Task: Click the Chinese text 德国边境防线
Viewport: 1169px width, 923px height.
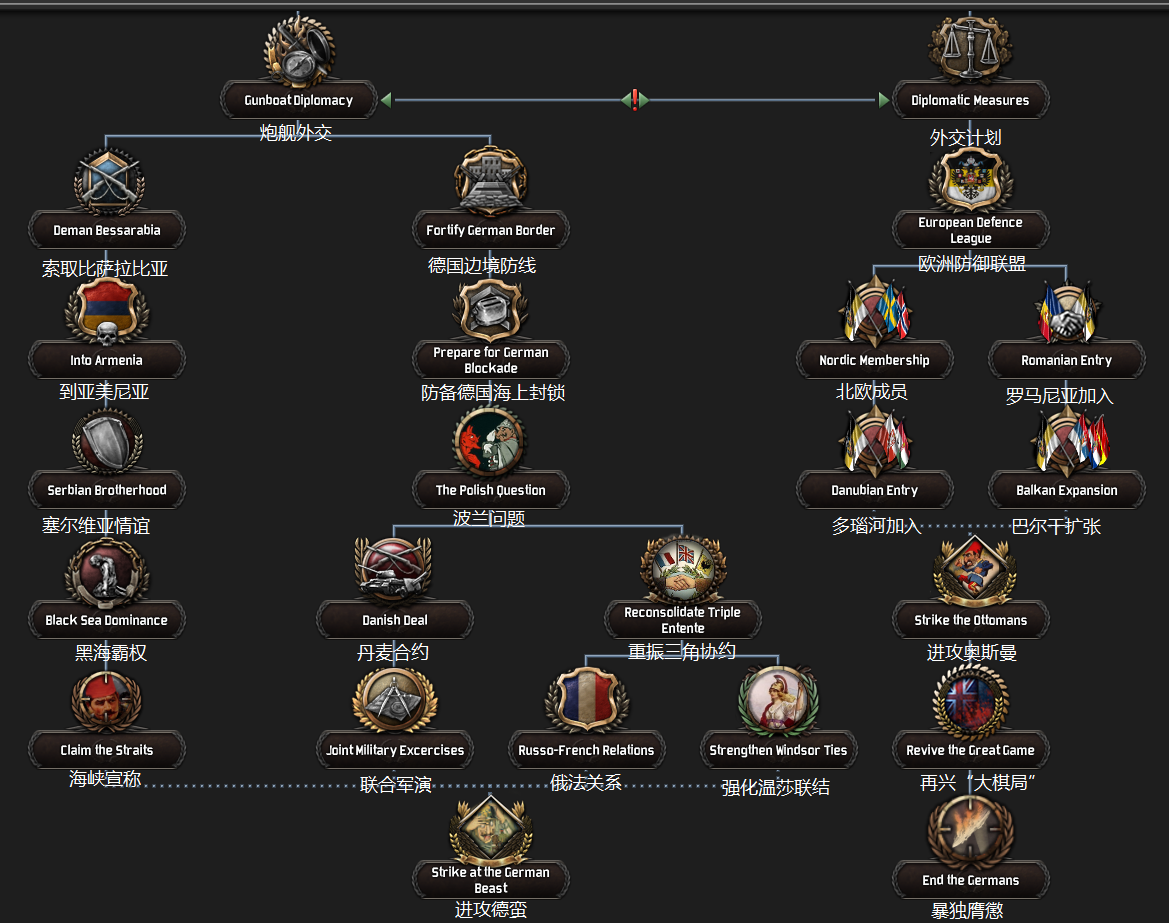Action: [482, 265]
